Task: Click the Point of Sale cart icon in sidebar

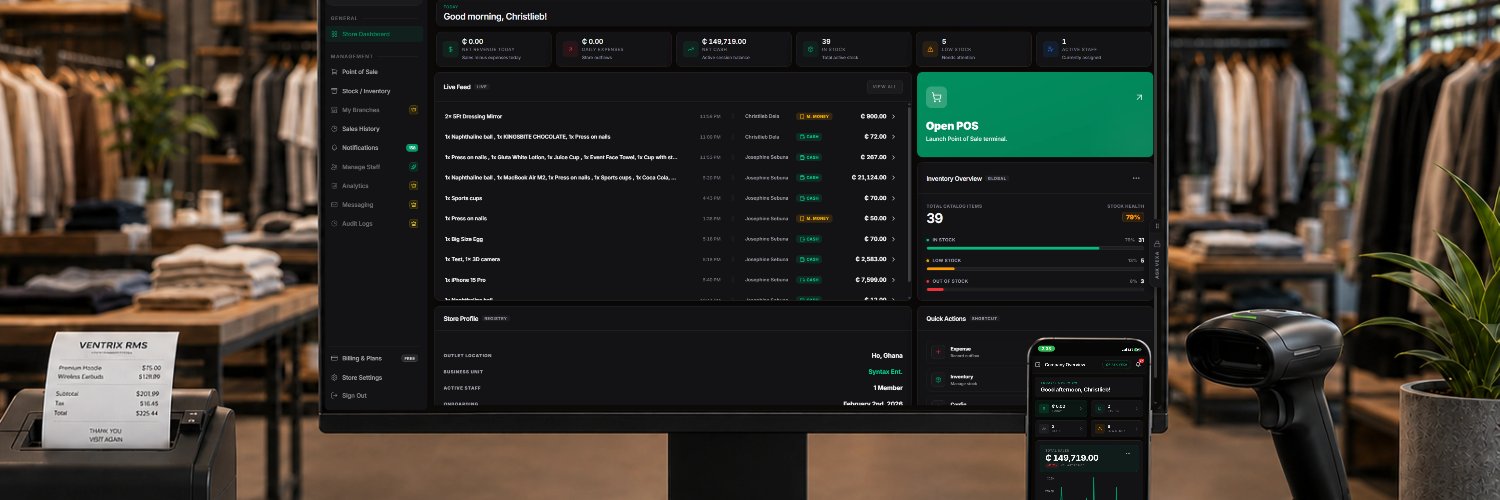Action: pyautogui.click(x=334, y=72)
